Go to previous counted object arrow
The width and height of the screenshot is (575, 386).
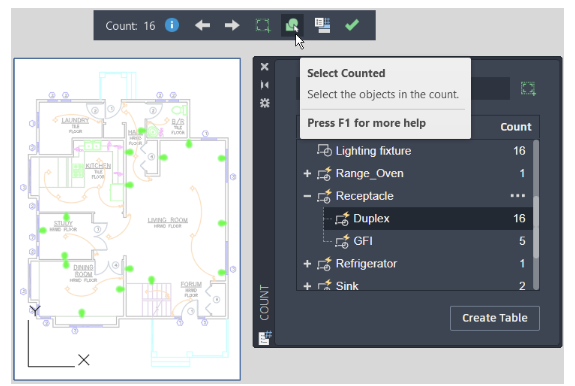point(202,25)
